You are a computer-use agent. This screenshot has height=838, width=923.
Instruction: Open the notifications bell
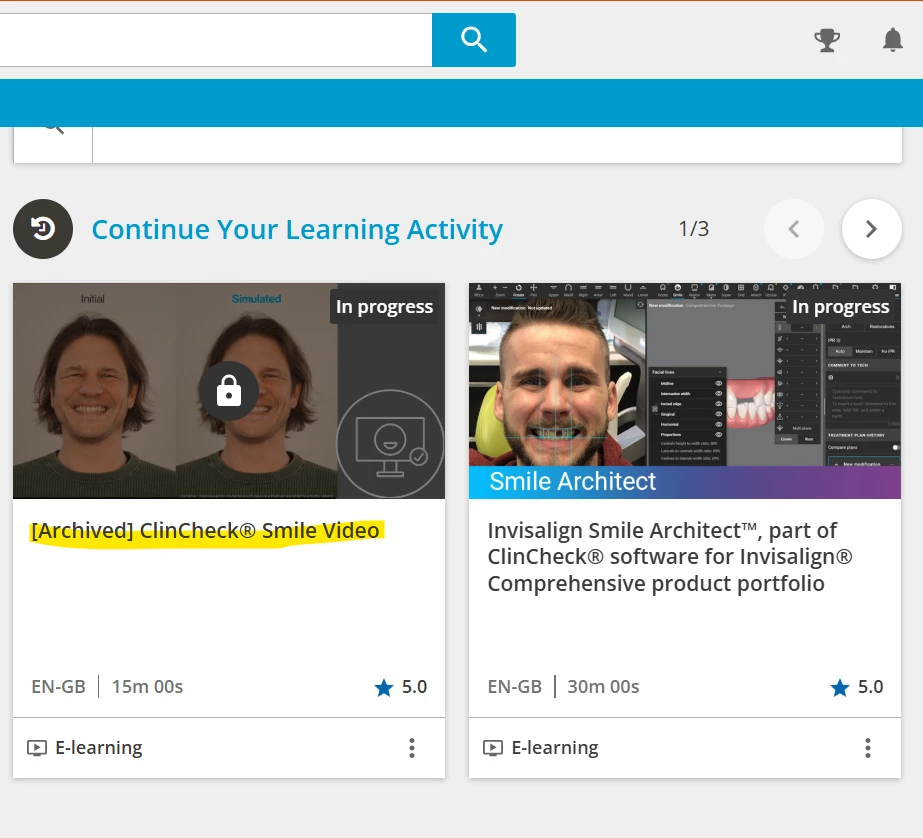tap(892, 40)
